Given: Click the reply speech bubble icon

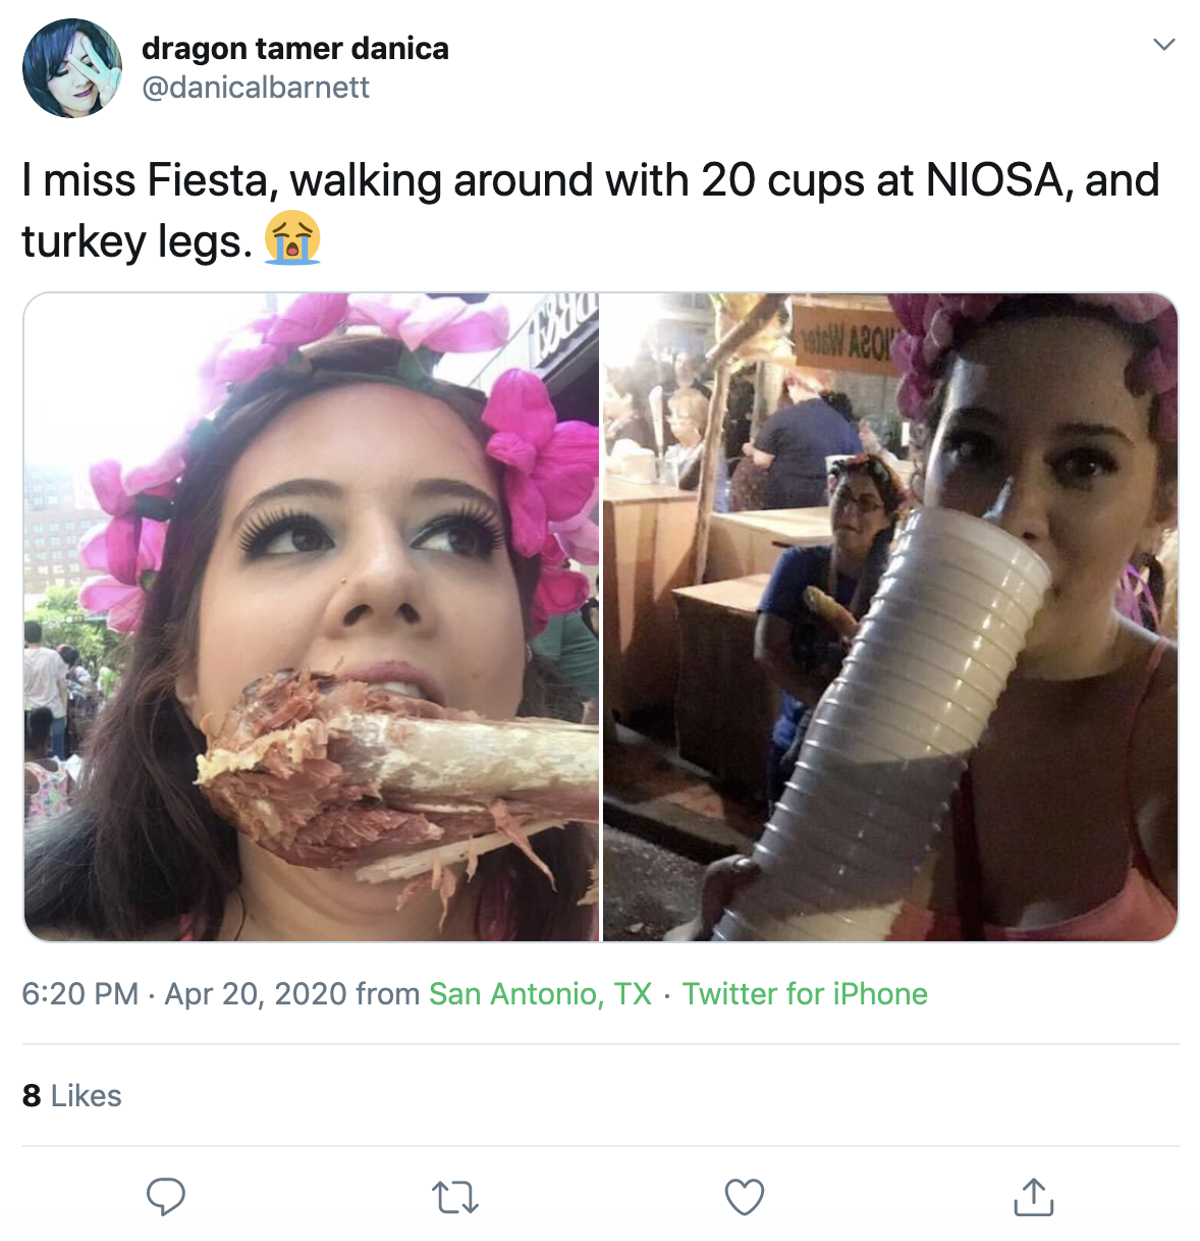Looking at the screenshot, I should click(166, 1196).
